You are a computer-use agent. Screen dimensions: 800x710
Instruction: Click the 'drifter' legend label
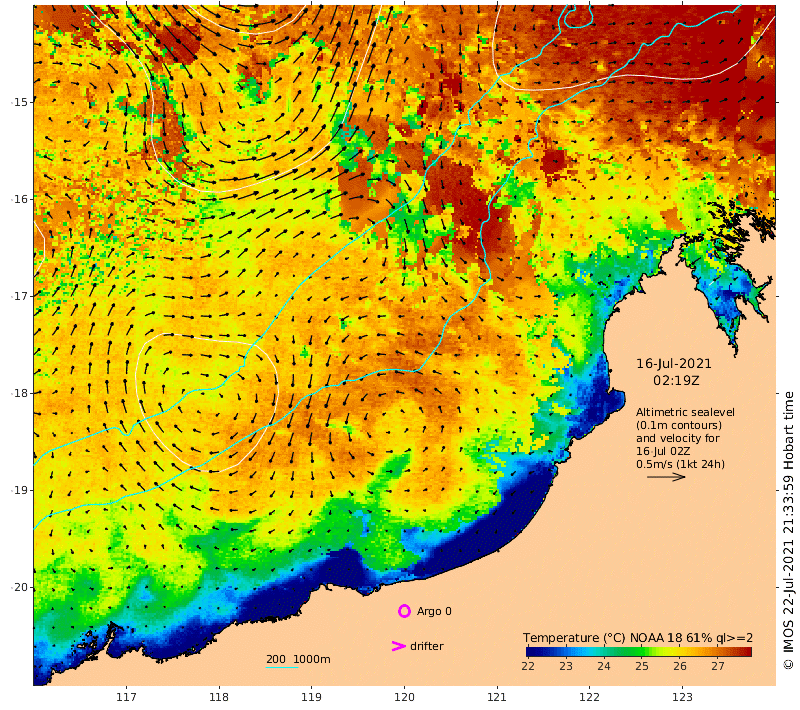pos(427,646)
